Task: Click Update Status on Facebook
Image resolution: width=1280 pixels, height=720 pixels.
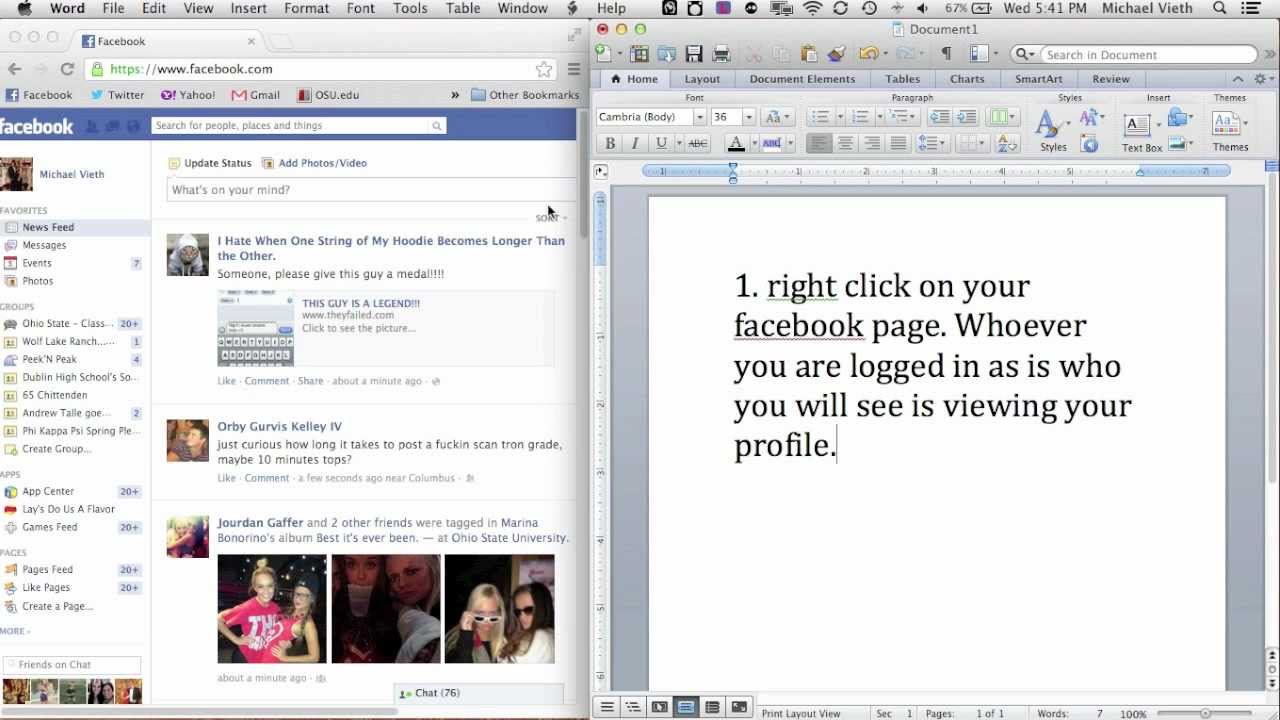Action: [210, 163]
